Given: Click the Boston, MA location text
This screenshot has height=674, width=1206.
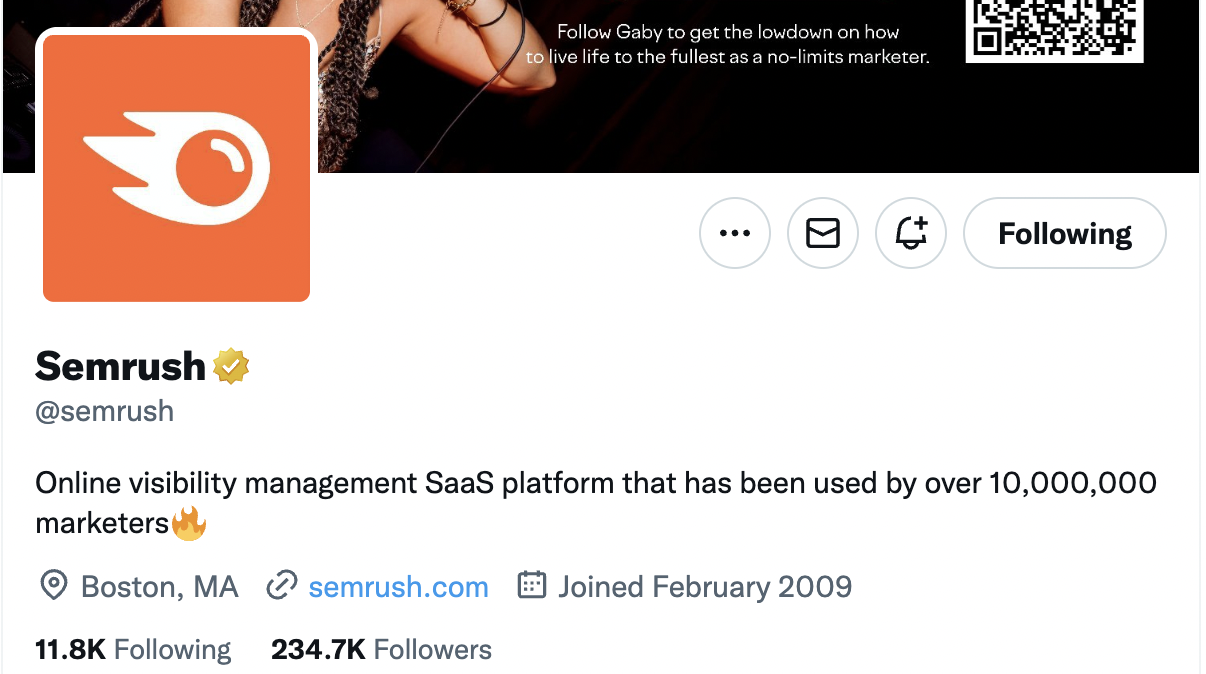Looking at the screenshot, I should coord(160,587).
